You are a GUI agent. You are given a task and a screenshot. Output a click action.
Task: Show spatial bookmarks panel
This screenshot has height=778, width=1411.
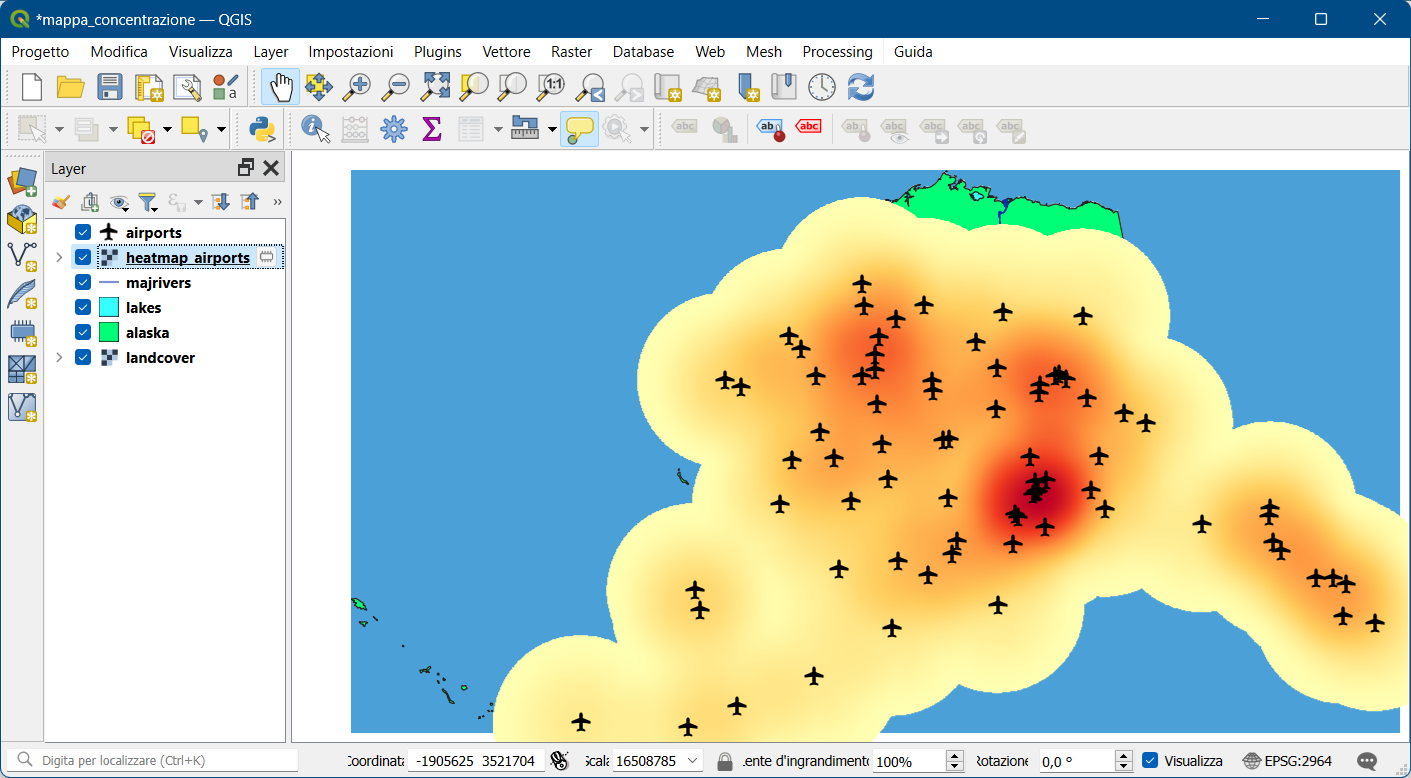(x=784, y=87)
